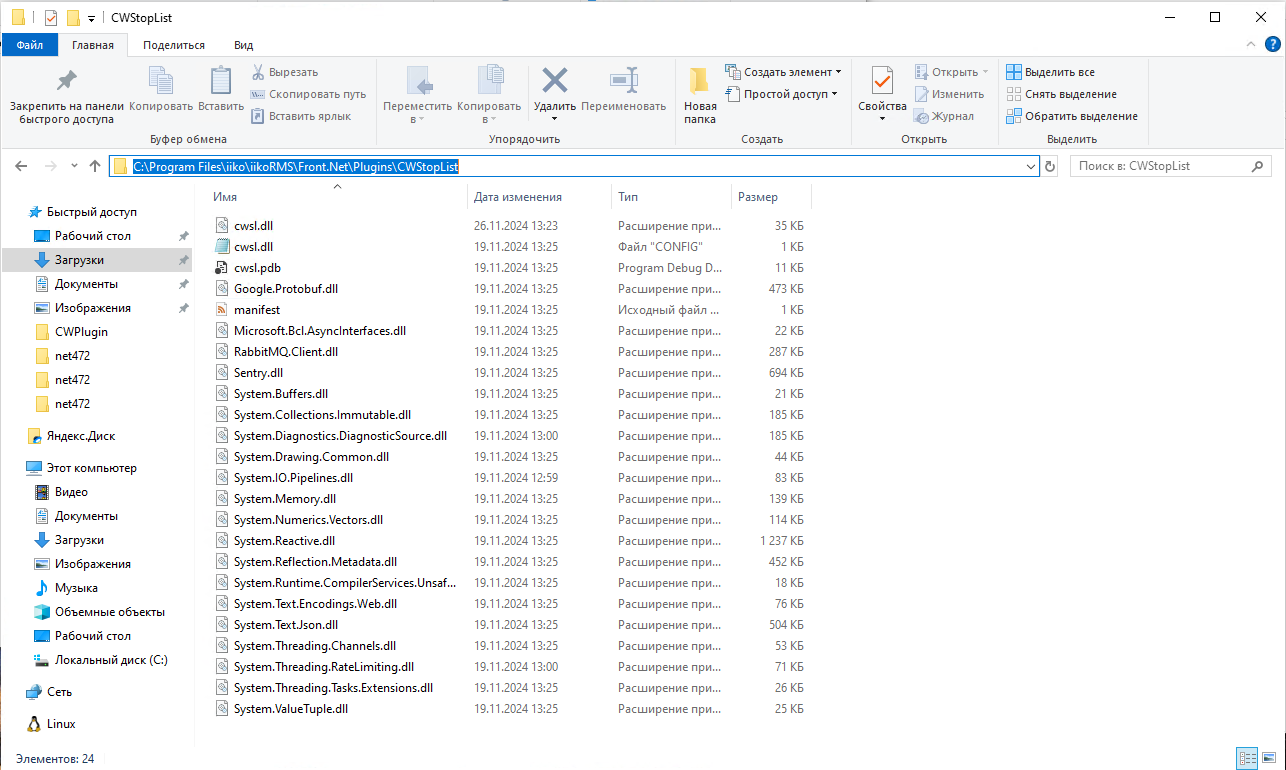The height and width of the screenshot is (770, 1286).
Task: Open the File (Файл) menu
Action: pyautogui.click(x=30, y=45)
